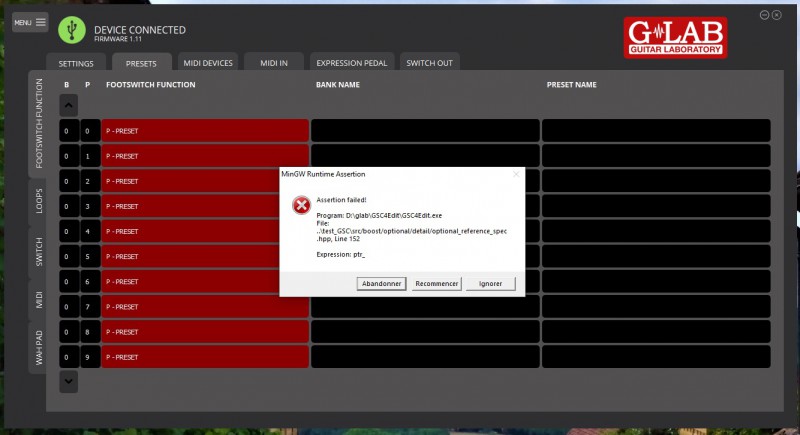Open the MIDI DEVICES tab

(208, 63)
